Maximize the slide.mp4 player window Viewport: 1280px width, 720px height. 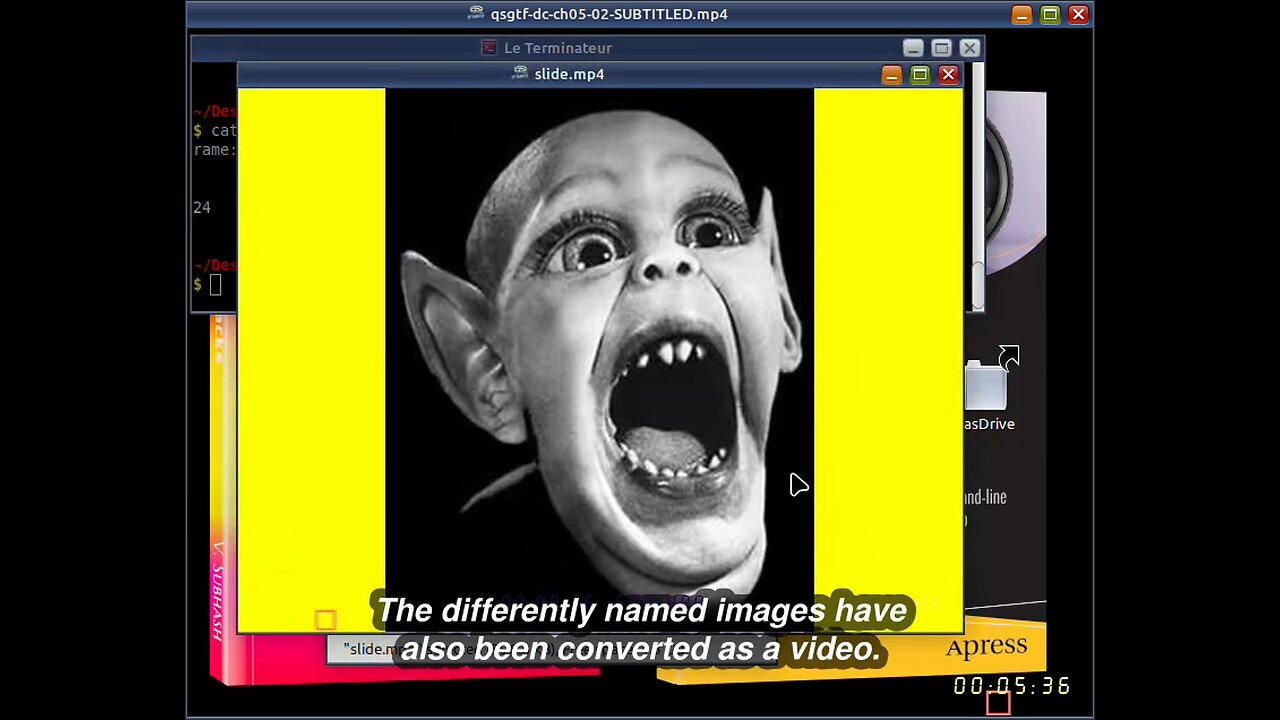920,75
